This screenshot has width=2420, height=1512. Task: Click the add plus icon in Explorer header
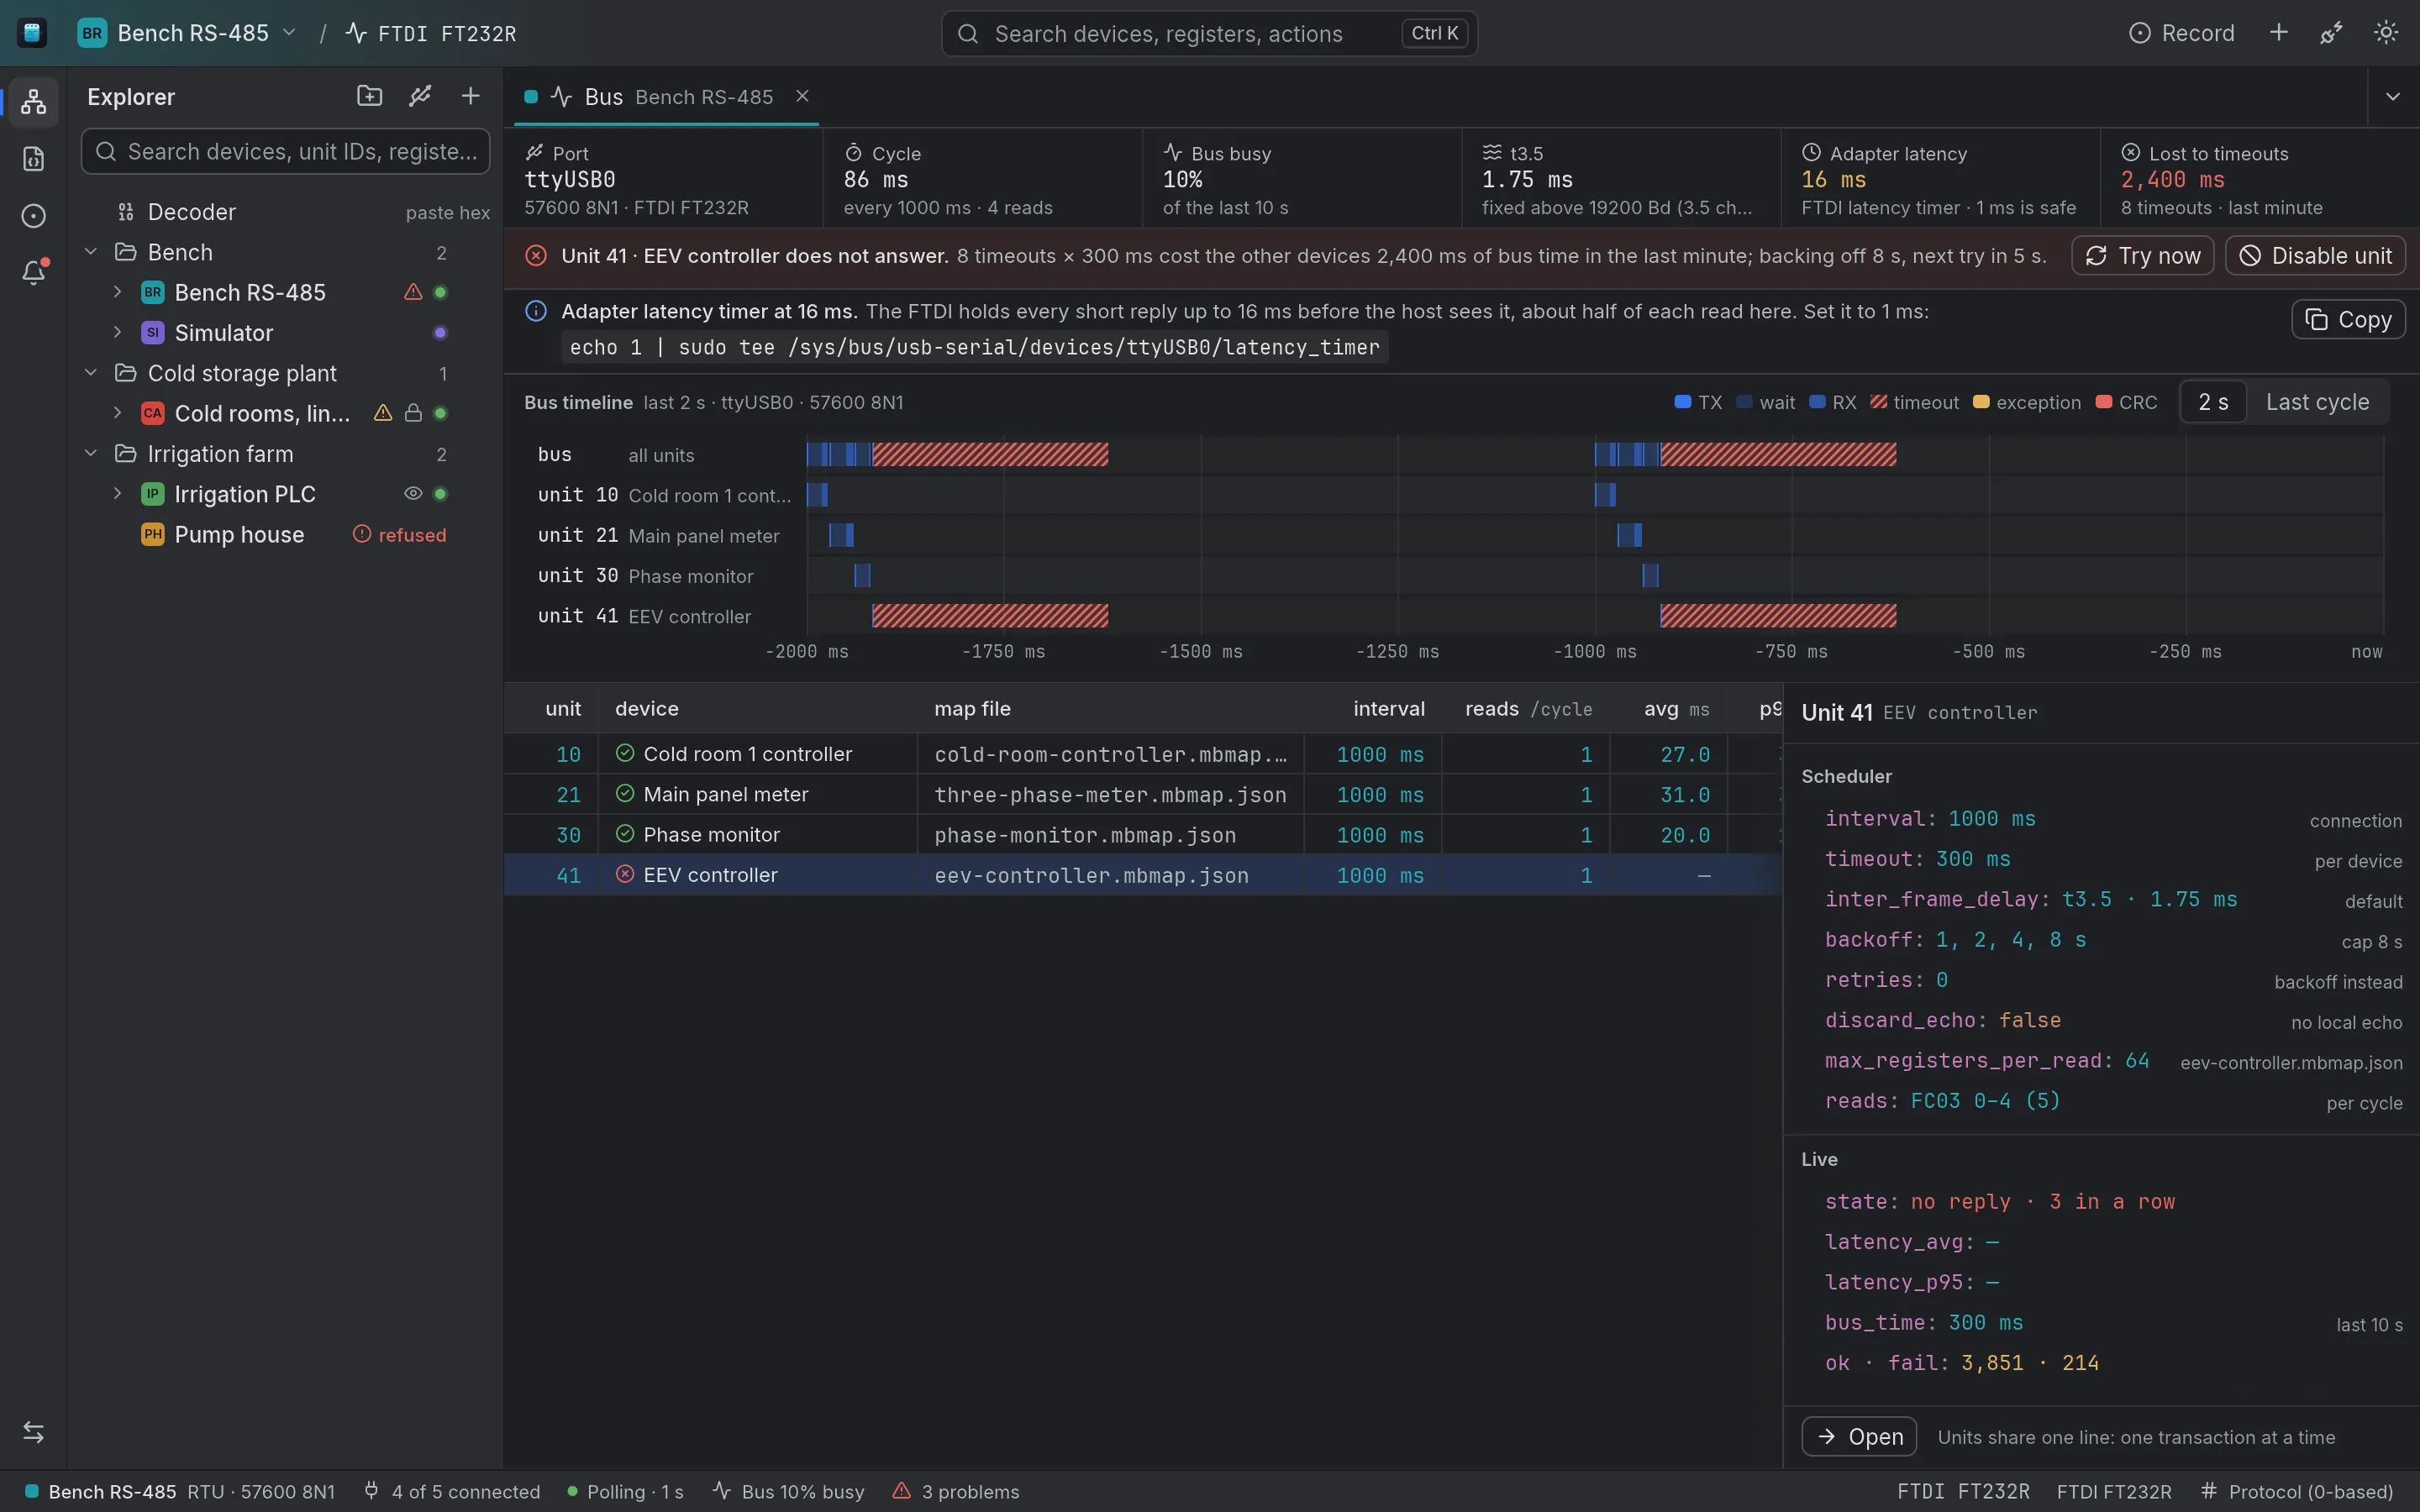(x=470, y=96)
